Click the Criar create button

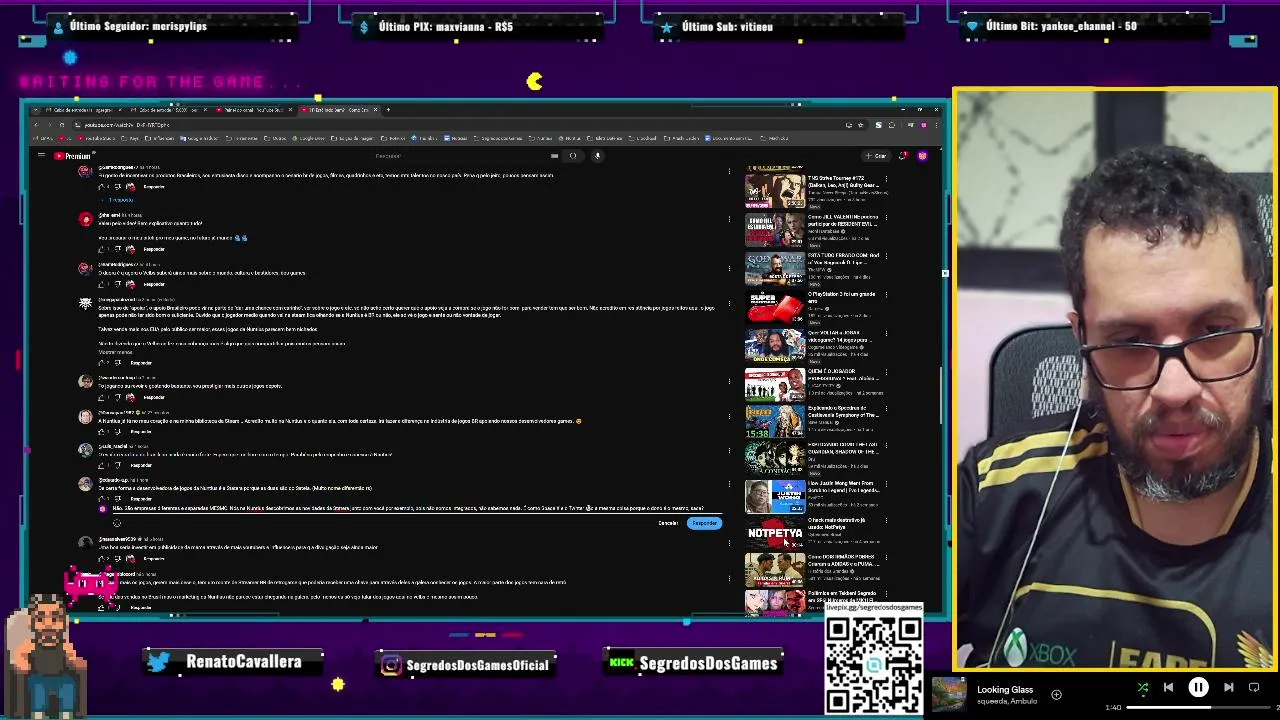pos(877,155)
